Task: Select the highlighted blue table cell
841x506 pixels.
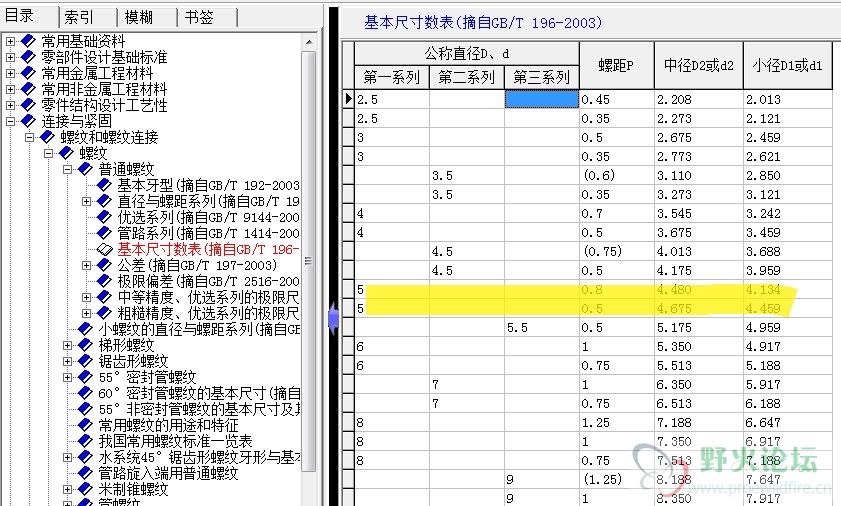Action: 542,99
